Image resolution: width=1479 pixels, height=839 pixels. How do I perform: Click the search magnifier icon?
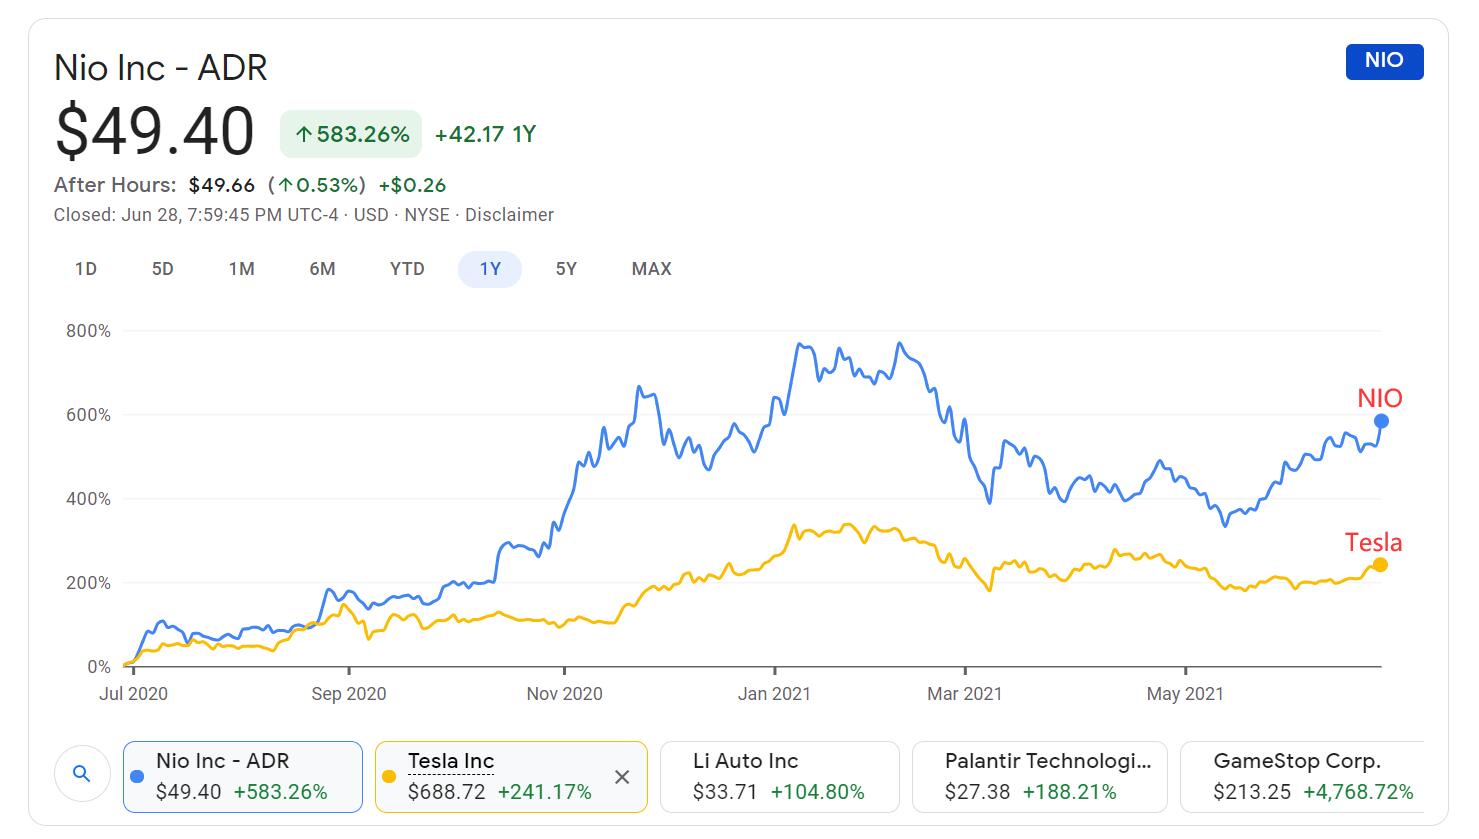tap(82, 774)
